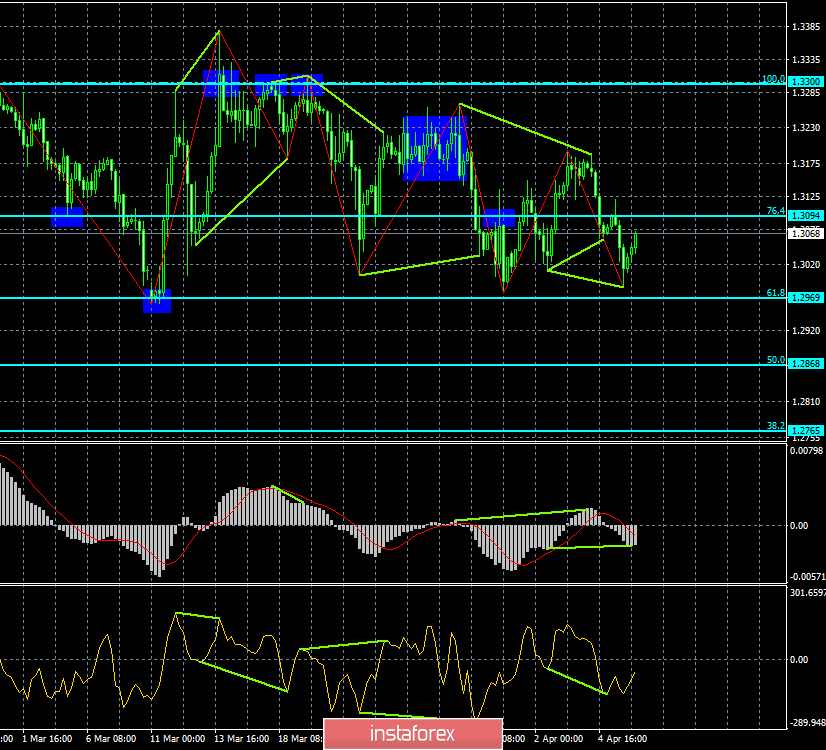The image size is (826, 750).
Task: Click the 13 Mar 16:00 time label
Action: click(242, 738)
